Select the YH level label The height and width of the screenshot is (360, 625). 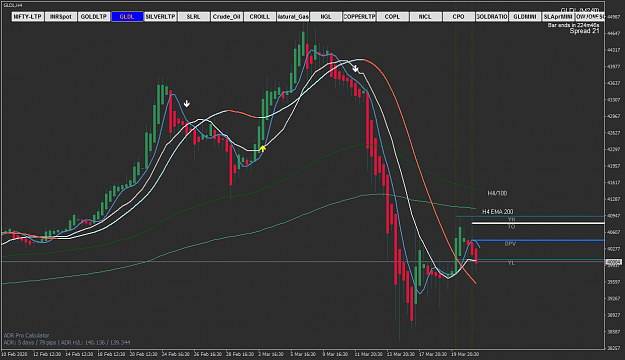tap(511, 219)
